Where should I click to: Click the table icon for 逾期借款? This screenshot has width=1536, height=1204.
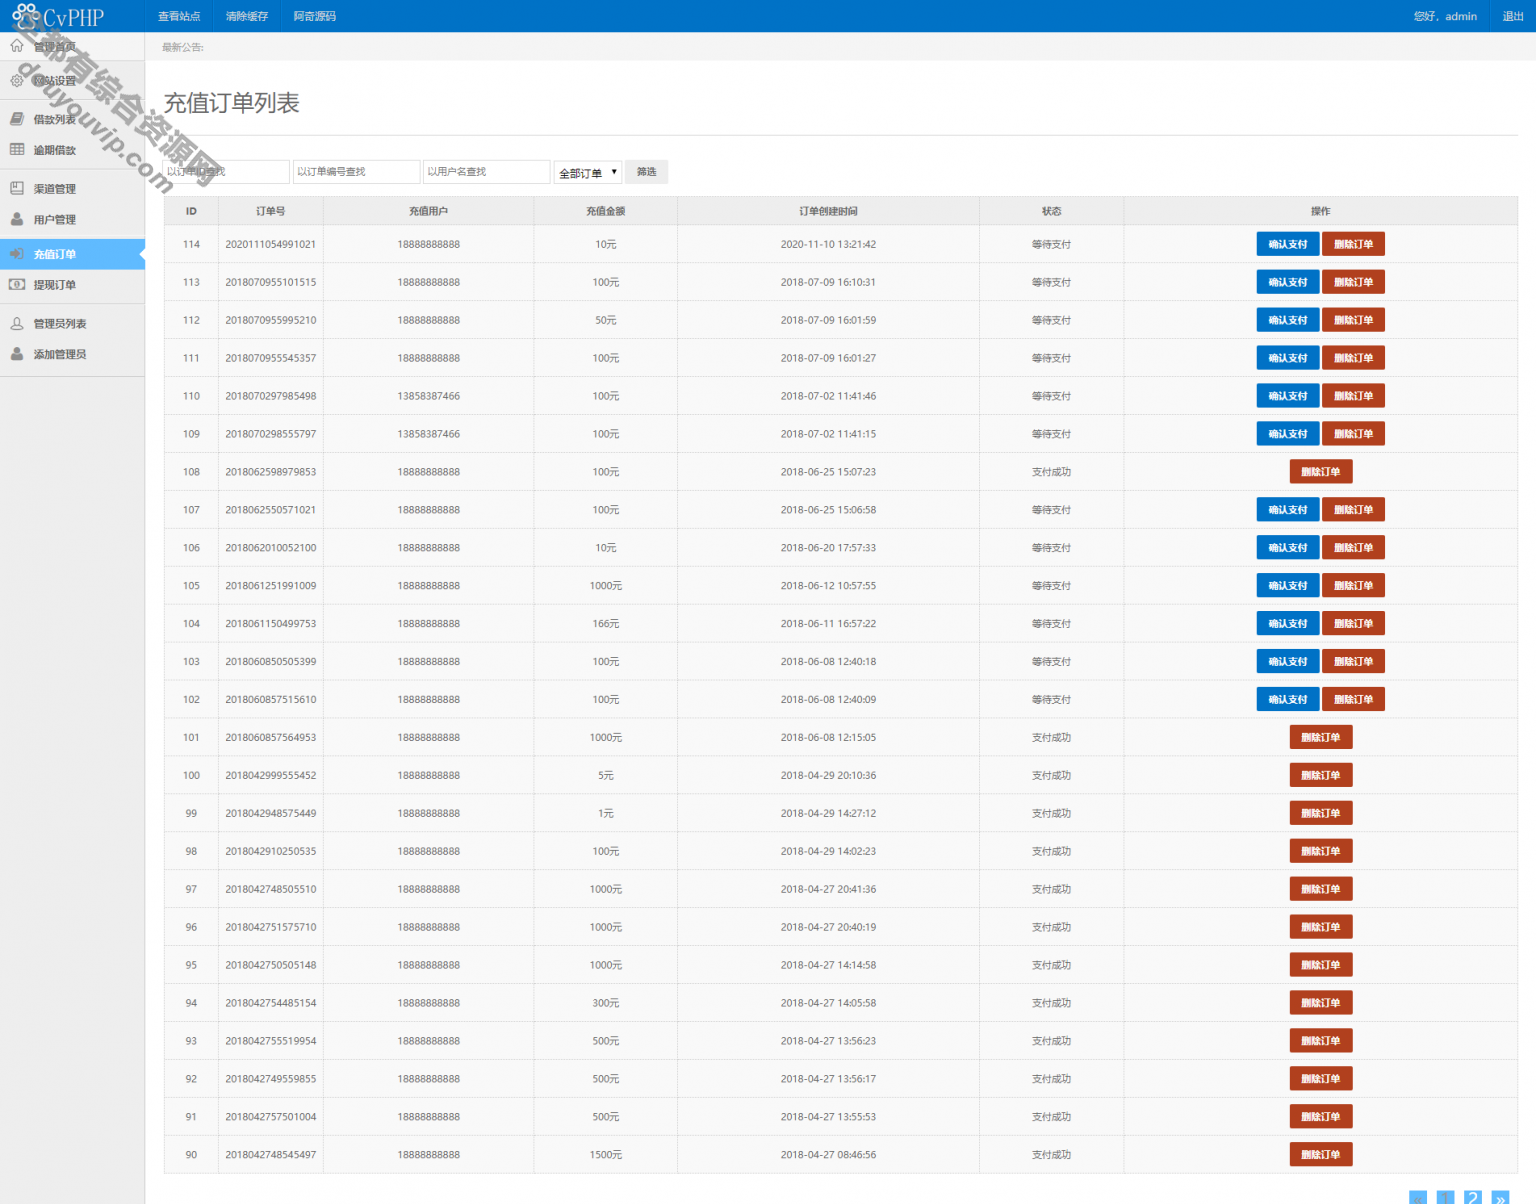(17, 150)
